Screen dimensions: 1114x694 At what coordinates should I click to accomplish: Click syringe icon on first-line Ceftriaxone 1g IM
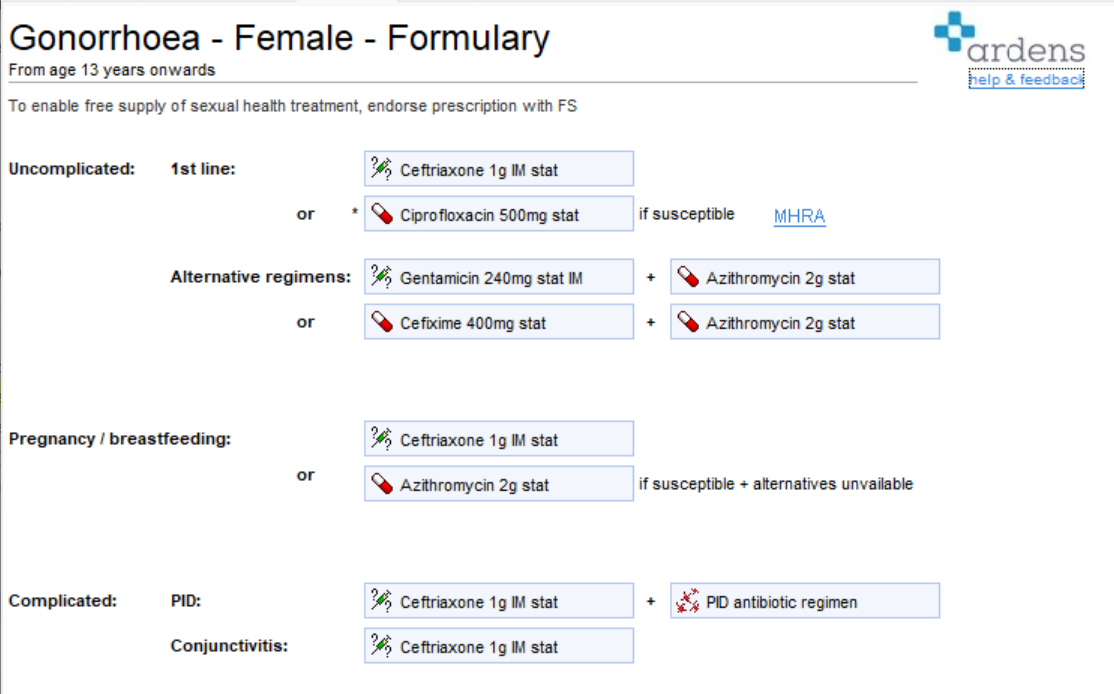pos(382,168)
